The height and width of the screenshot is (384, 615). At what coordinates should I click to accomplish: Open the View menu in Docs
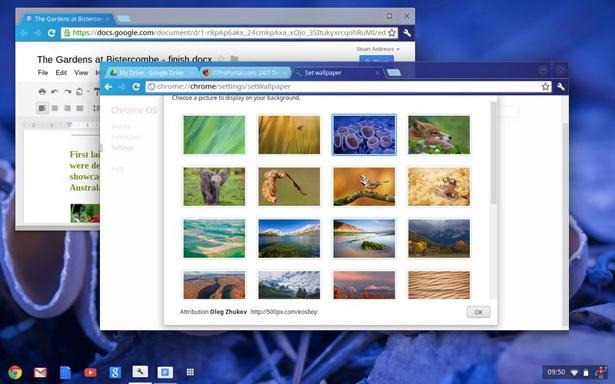tap(81, 73)
